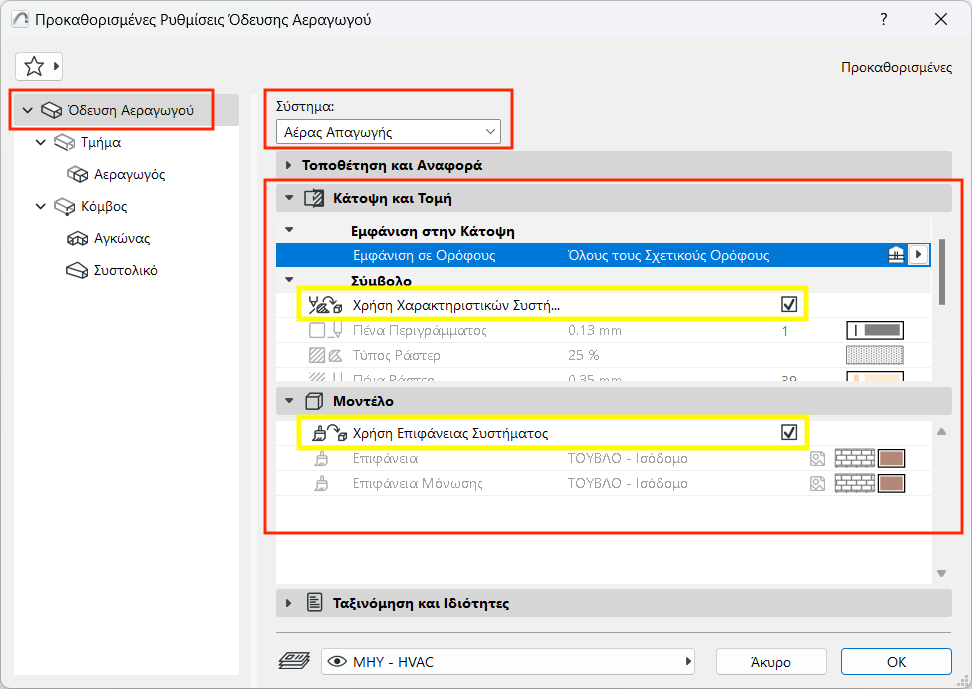The width and height of the screenshot is (972, 689).
Task: Select Αγκώνας in the tree
Action: point(122,239)
